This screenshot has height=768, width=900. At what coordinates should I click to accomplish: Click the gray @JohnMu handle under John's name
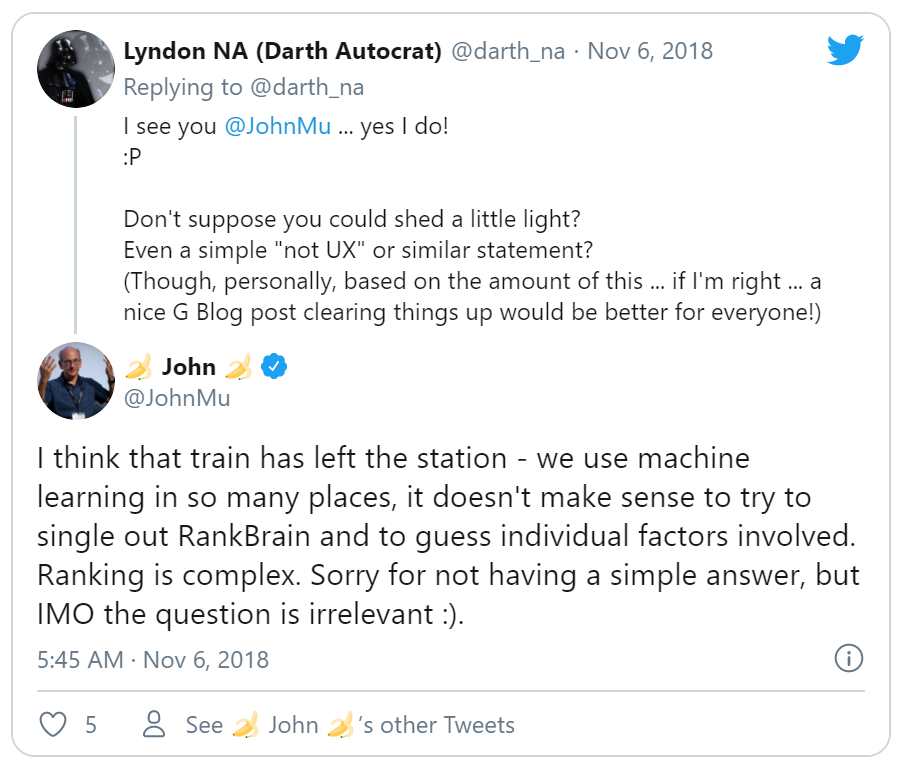pyautogui.click(x=177, y=398)
